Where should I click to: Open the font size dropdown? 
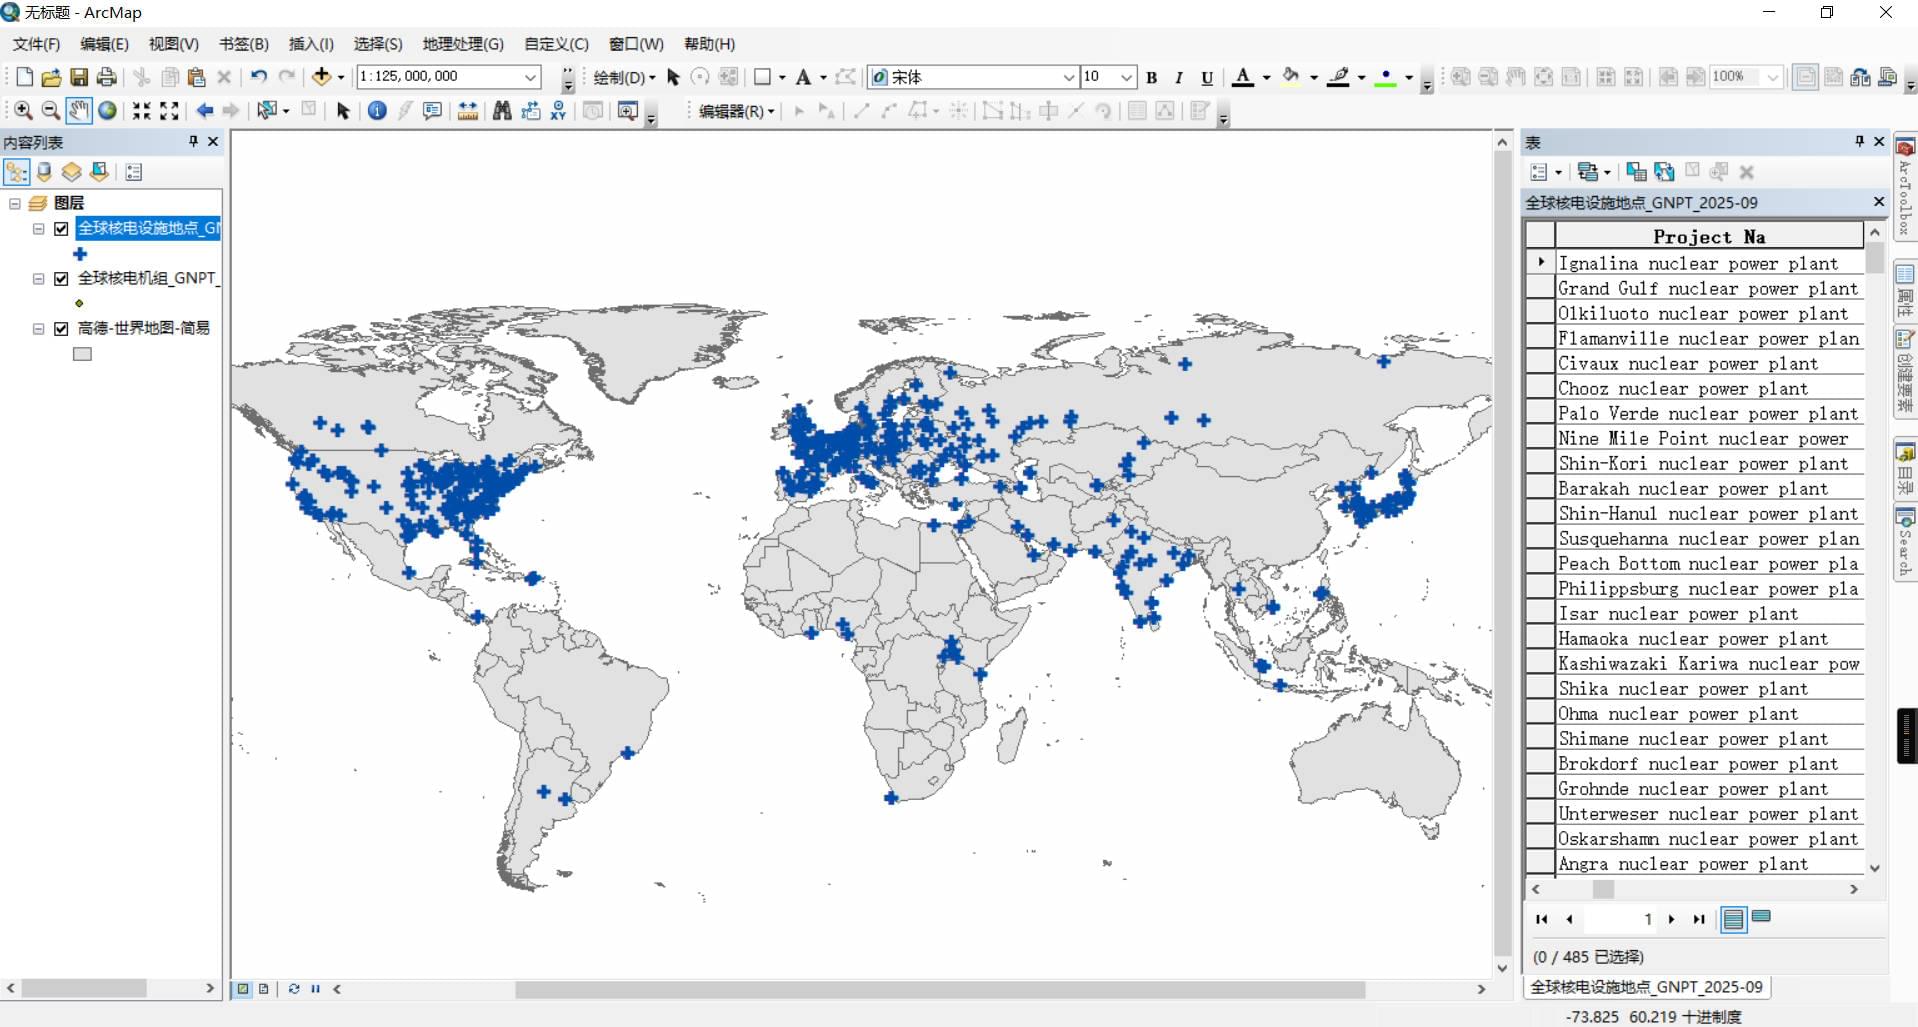pyautogui.click(x=1127, y=77)
